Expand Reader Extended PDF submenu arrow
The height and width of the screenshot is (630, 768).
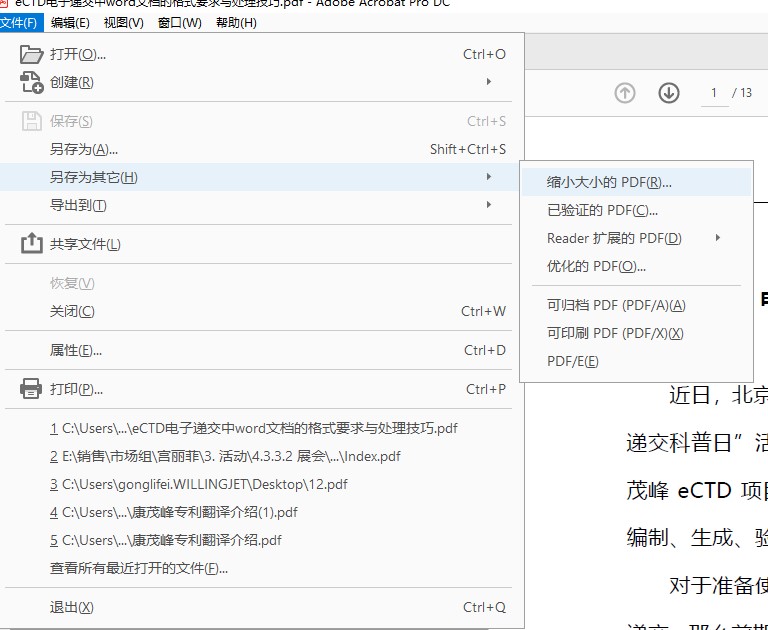point(718,238)
